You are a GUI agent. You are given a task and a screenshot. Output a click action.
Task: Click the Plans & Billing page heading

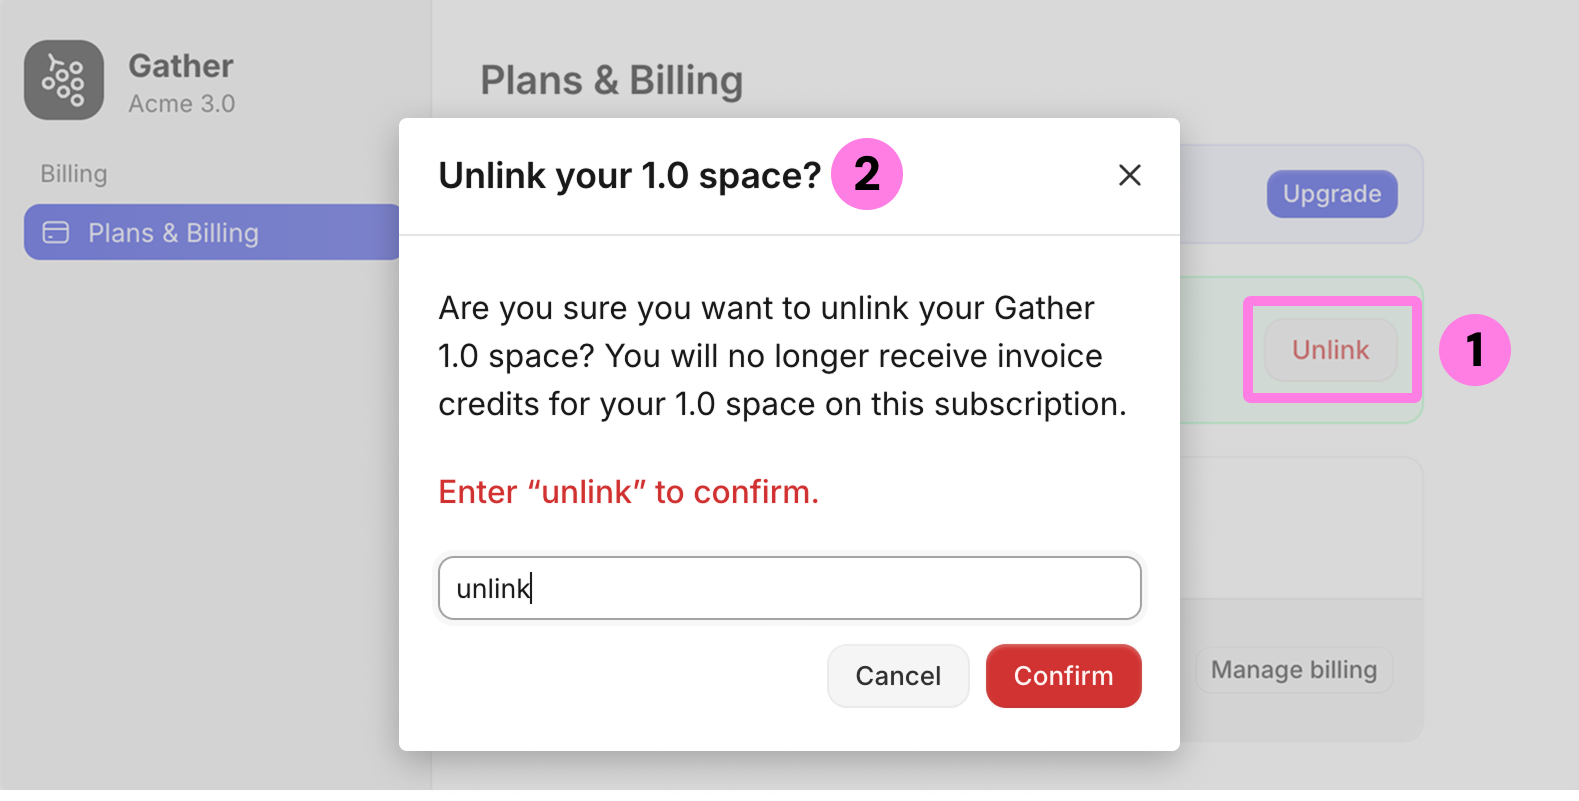point(611,80)
